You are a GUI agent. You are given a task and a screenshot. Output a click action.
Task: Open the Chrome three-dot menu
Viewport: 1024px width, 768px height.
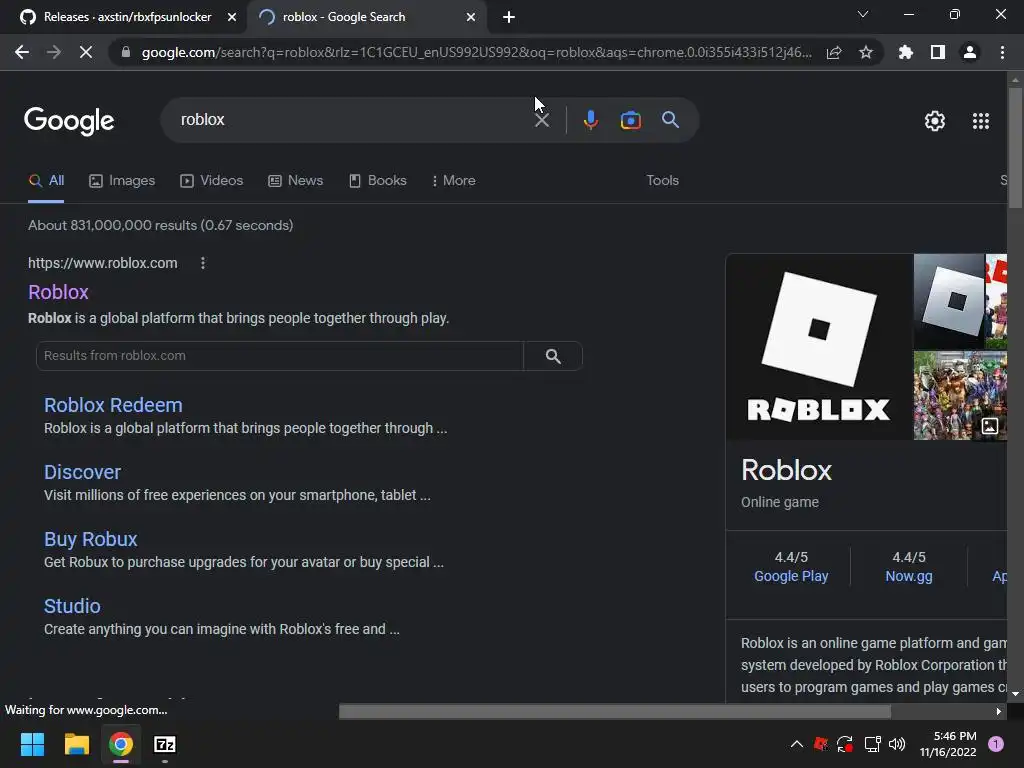(x=1002, y=52)
